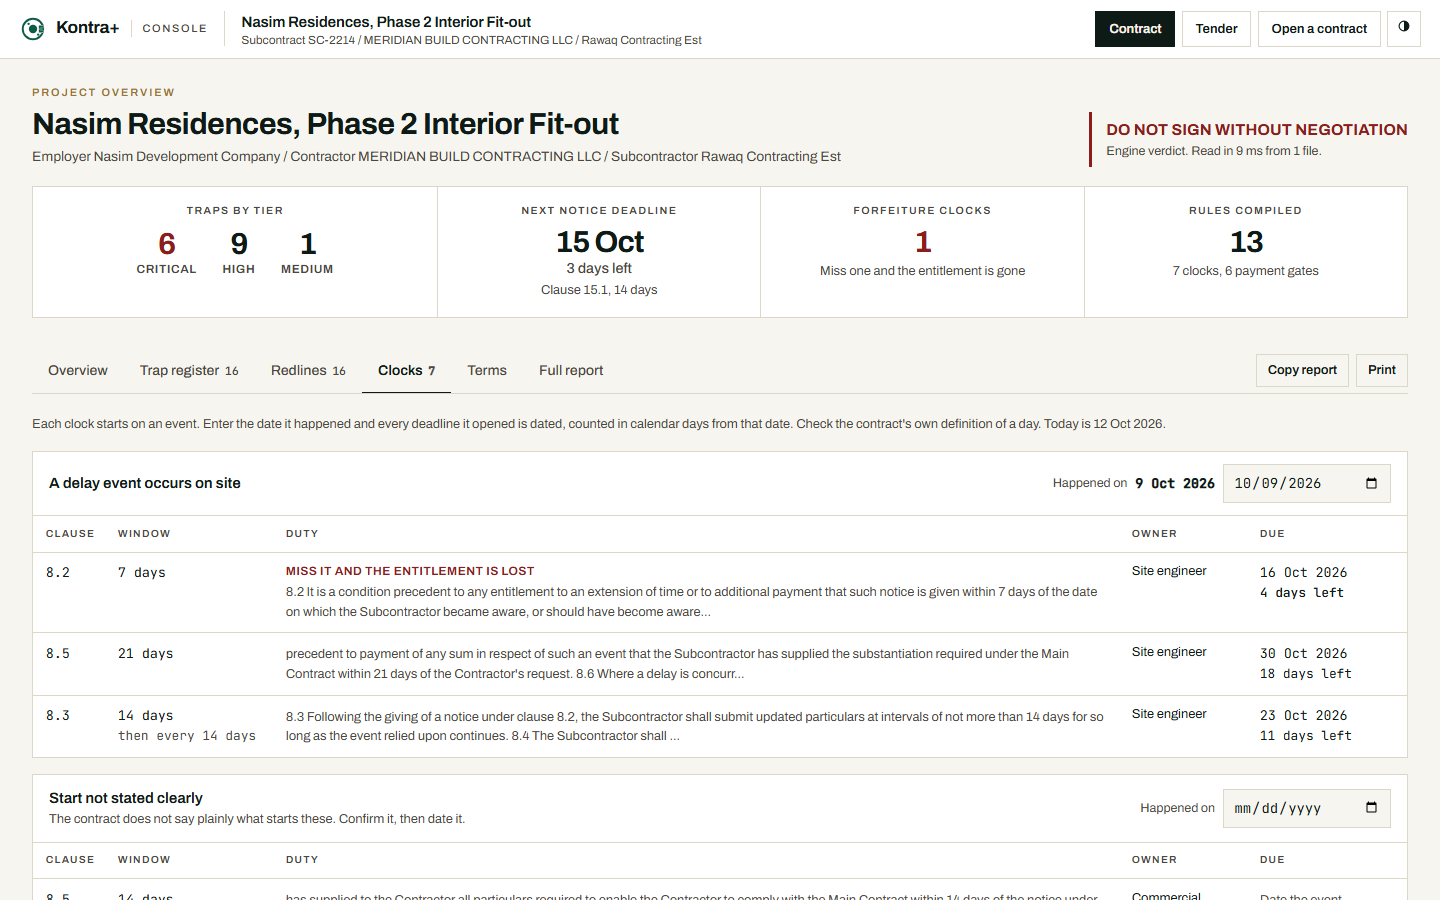Switch to the Redlines tab
This screenshot has height=900, width=1440.
point(308,371)
